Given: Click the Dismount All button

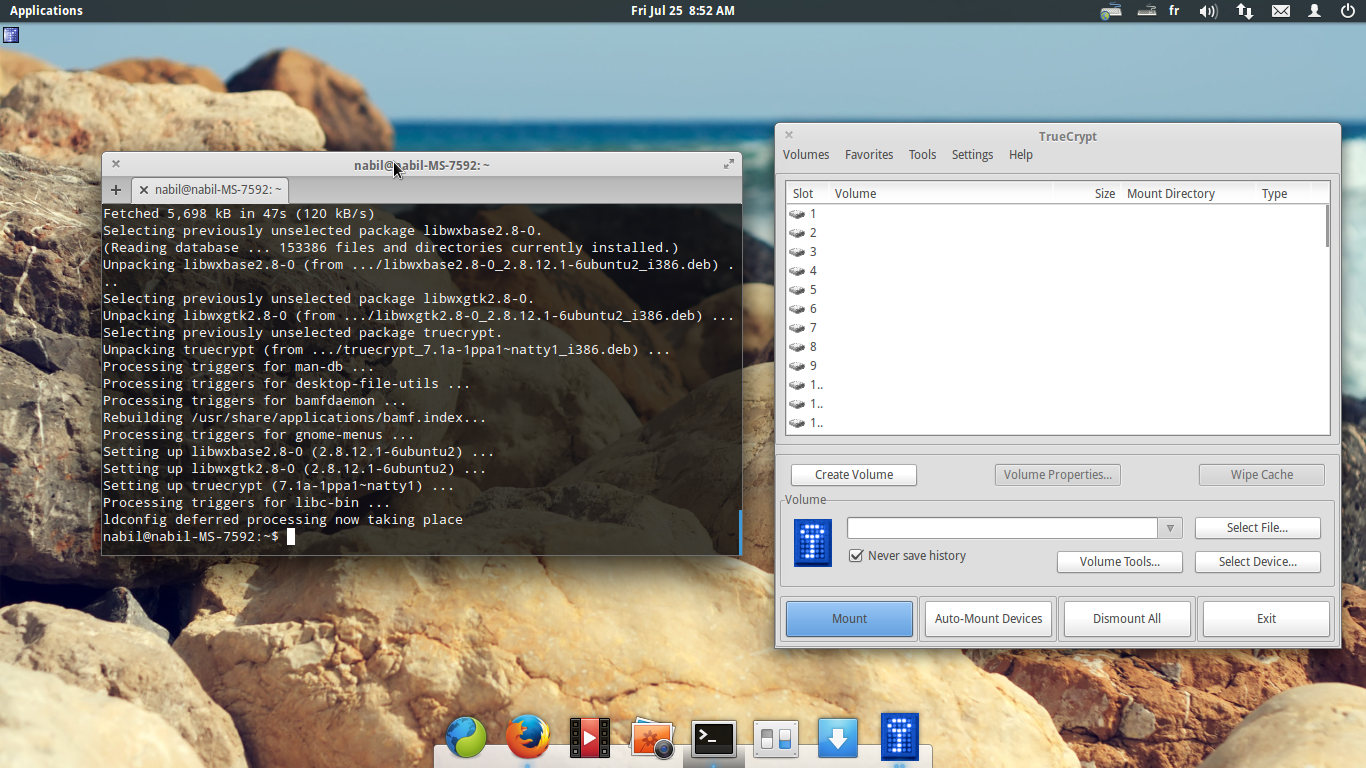Looking at the screenshot, I should 1127,619.
